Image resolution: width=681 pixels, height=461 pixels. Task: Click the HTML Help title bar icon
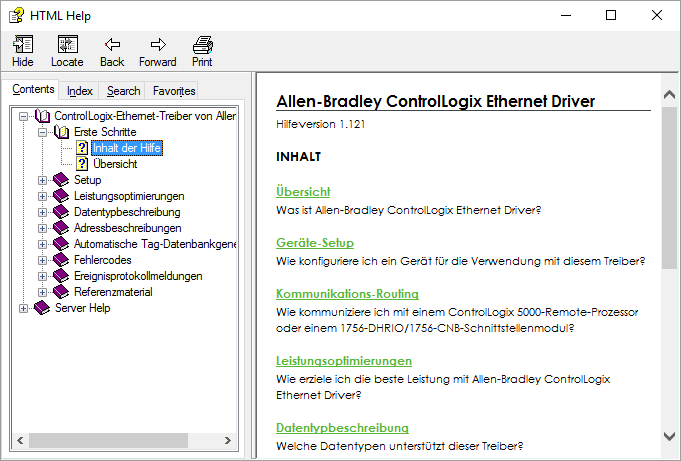(x=17, y=16)
